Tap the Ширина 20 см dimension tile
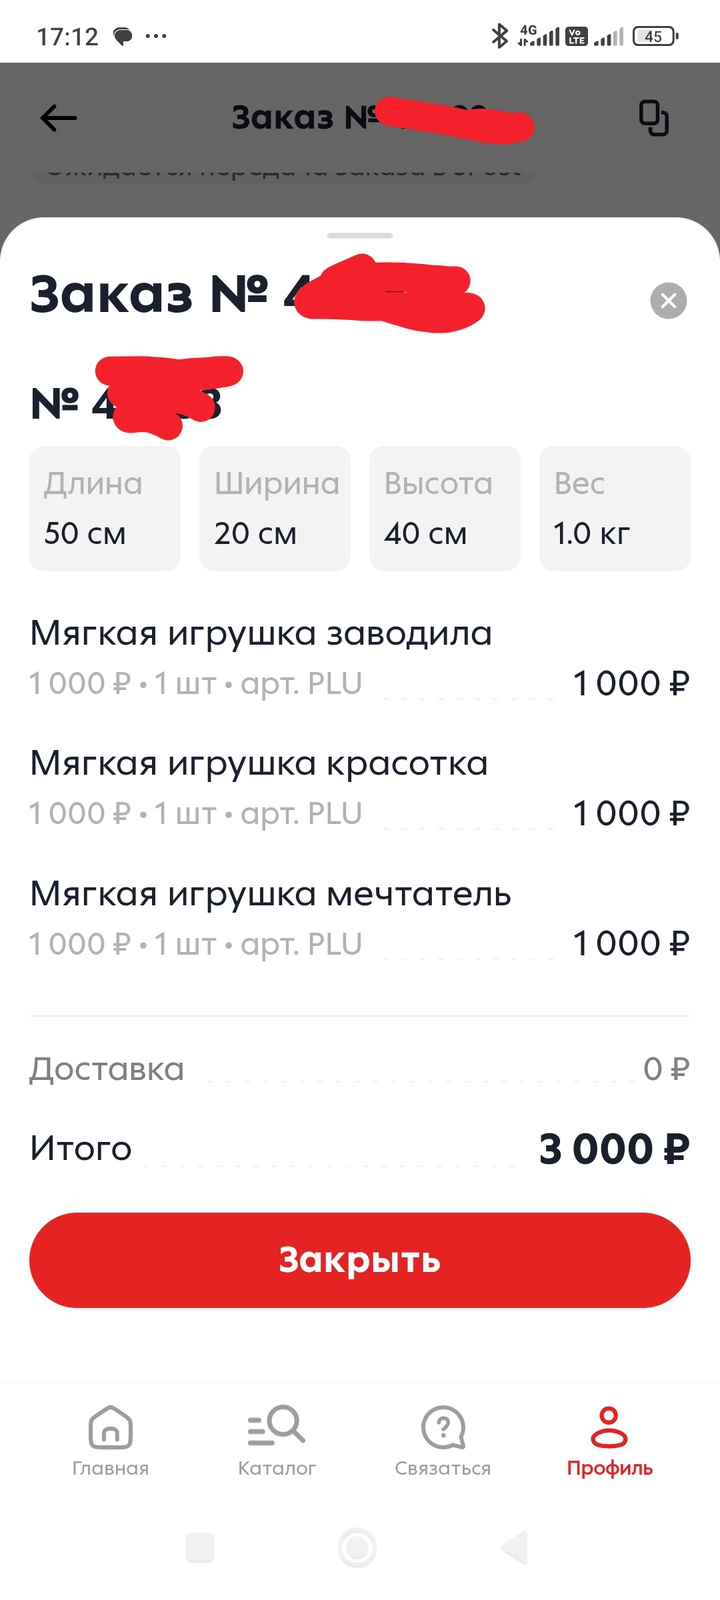Image resolution: width=720 pixels, height=1600 pixels. pos(275,509)
